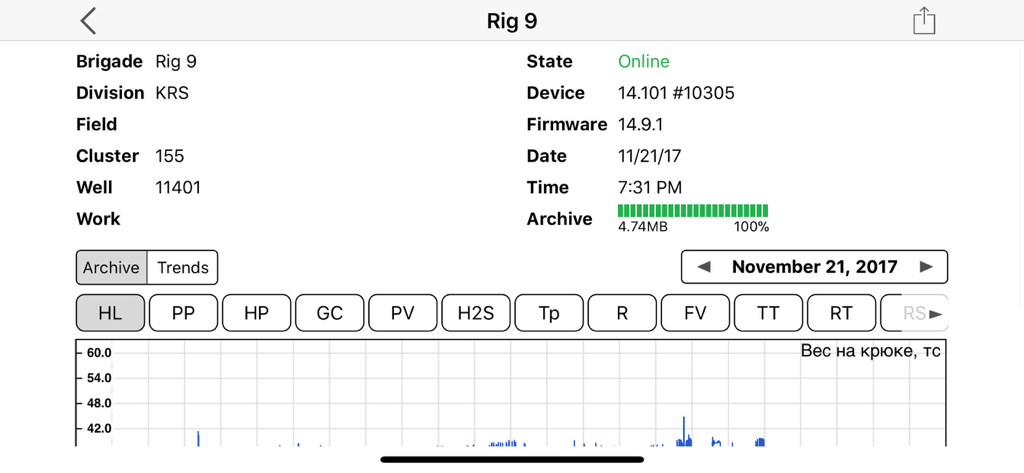
Task: Show the GC parameter chart
Action: 329,313
